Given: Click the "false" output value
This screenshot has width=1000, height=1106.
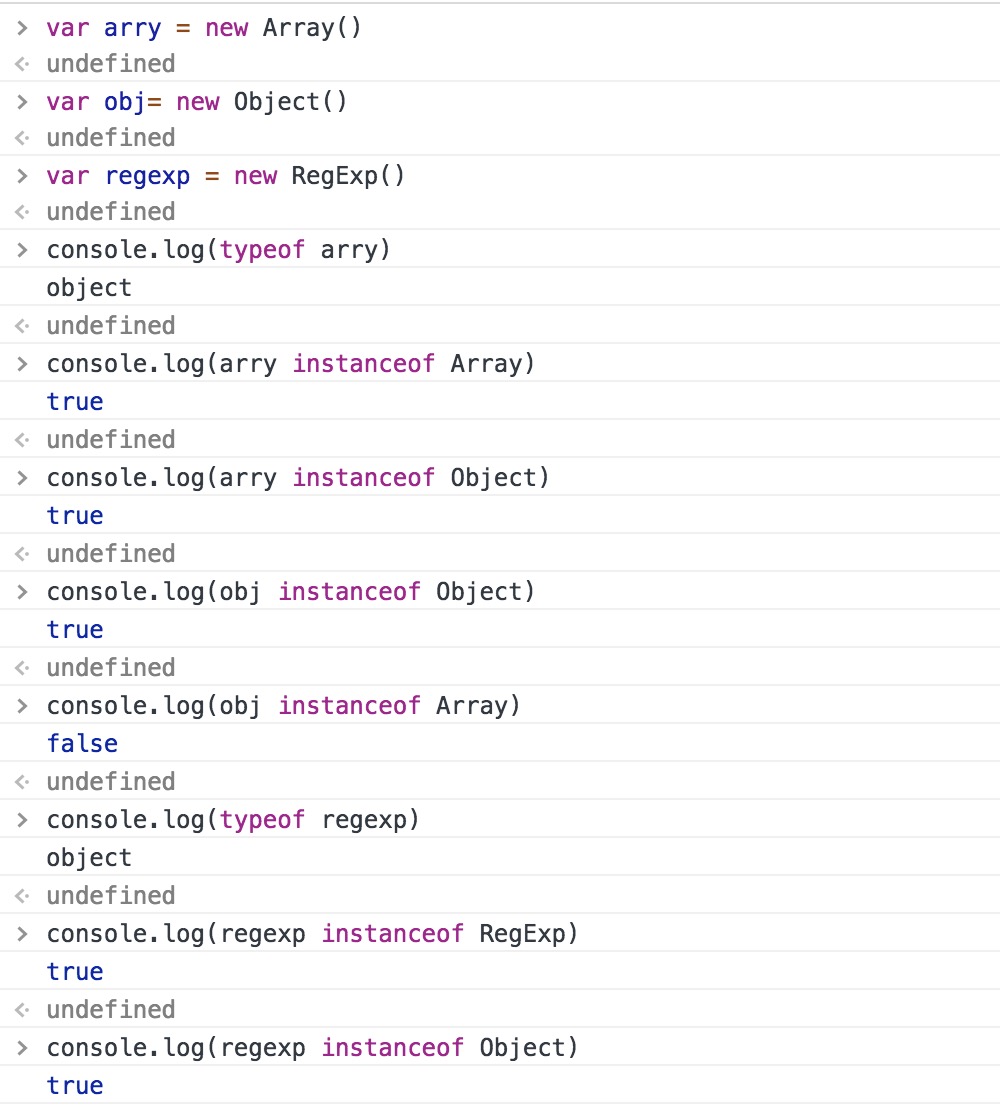Looking at the screenshot, I should tap(82, 744).
